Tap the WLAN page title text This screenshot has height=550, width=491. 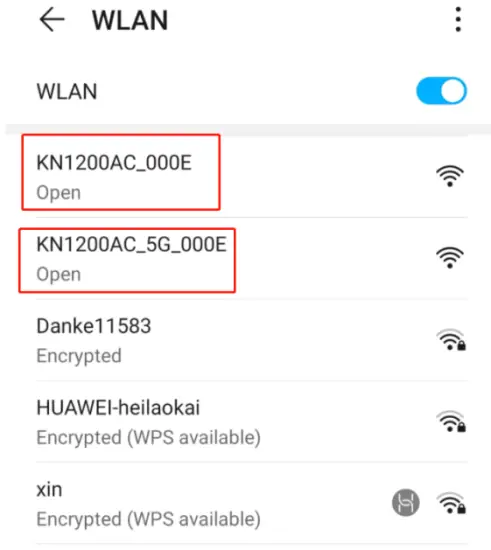130,20
